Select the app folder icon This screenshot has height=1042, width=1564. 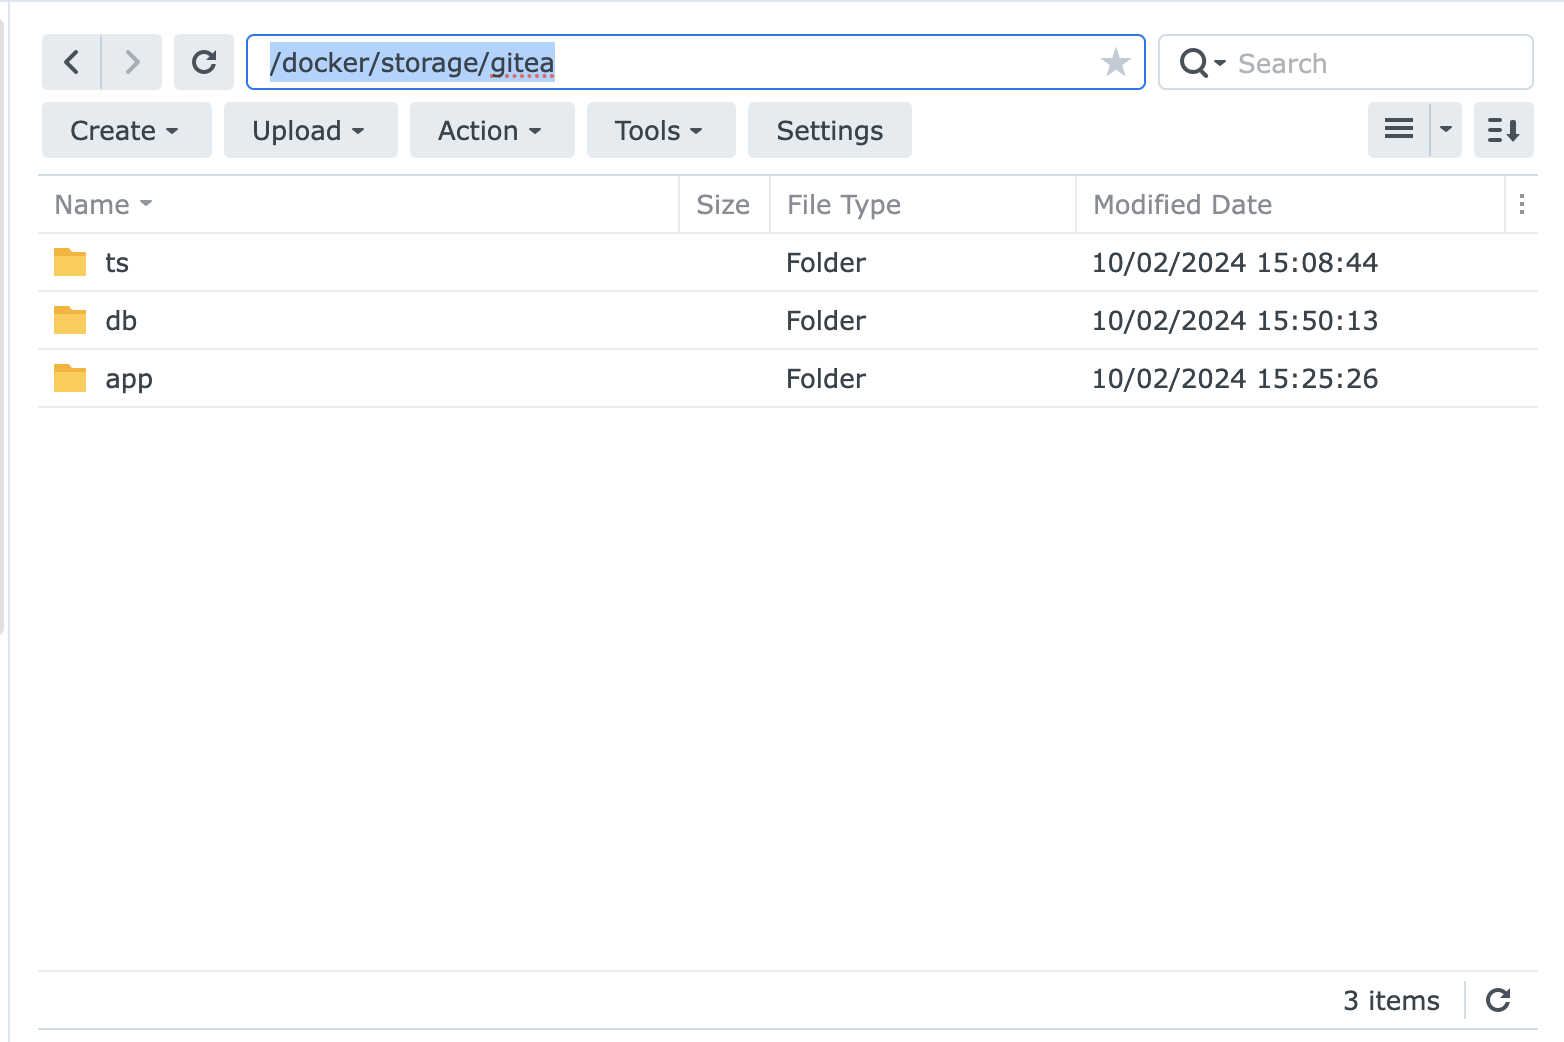tap(70, 378)
